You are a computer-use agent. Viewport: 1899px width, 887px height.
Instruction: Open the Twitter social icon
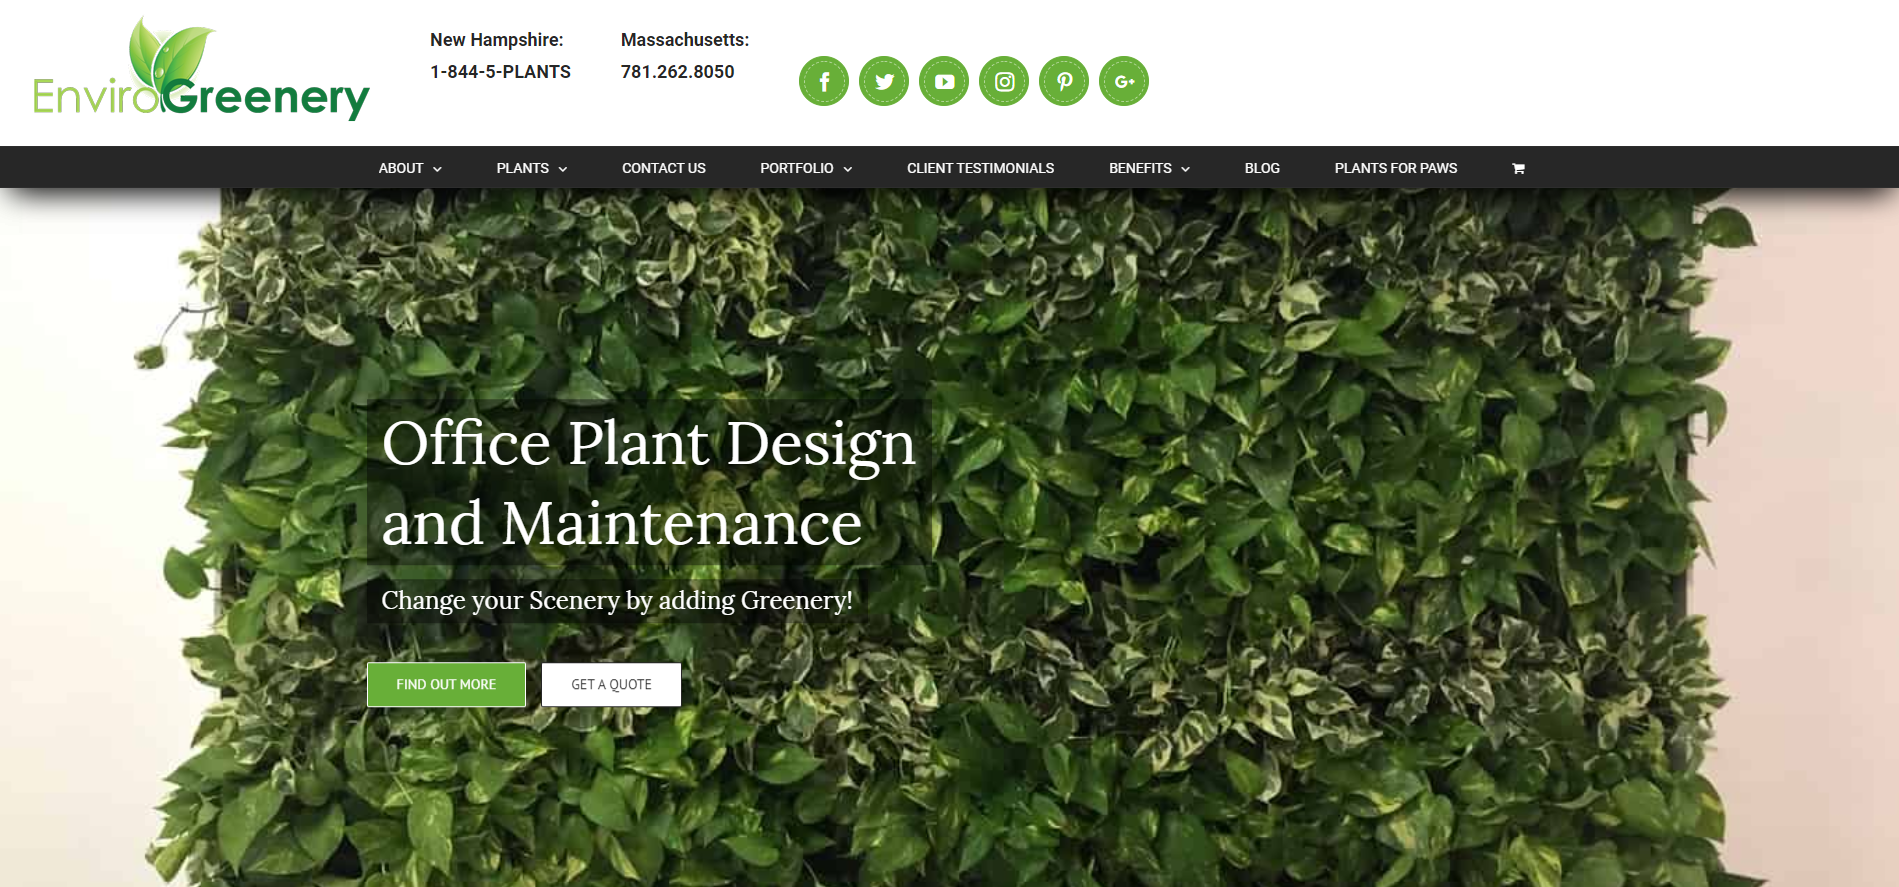884,81
